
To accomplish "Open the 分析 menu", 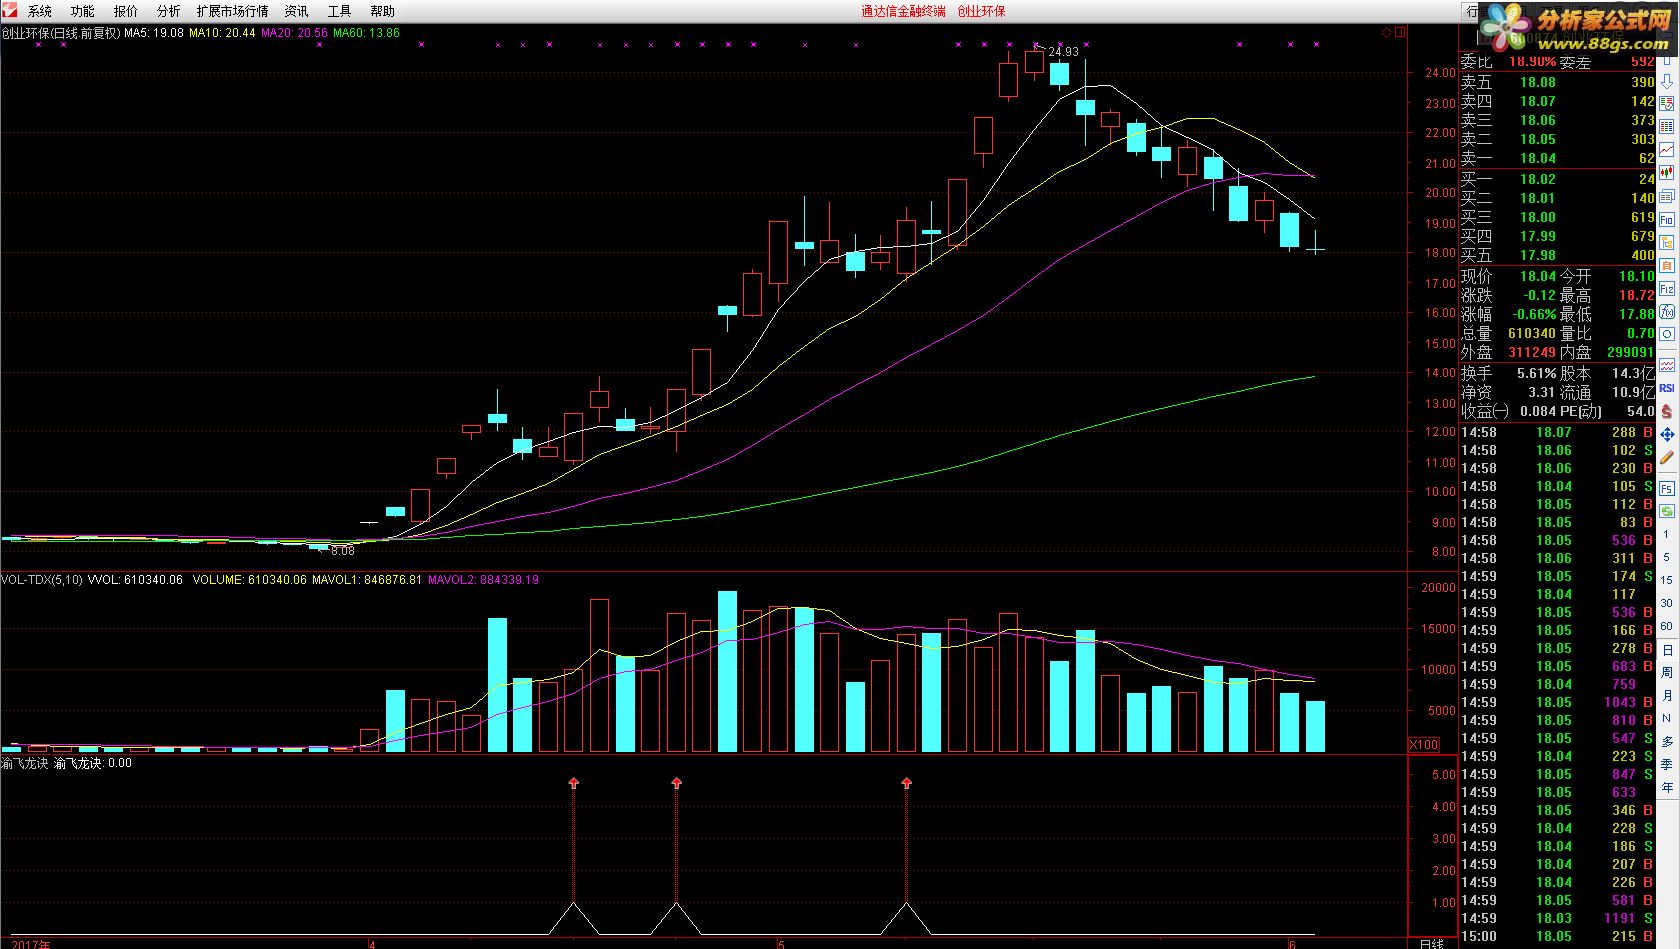I will [x=169, y=11].
